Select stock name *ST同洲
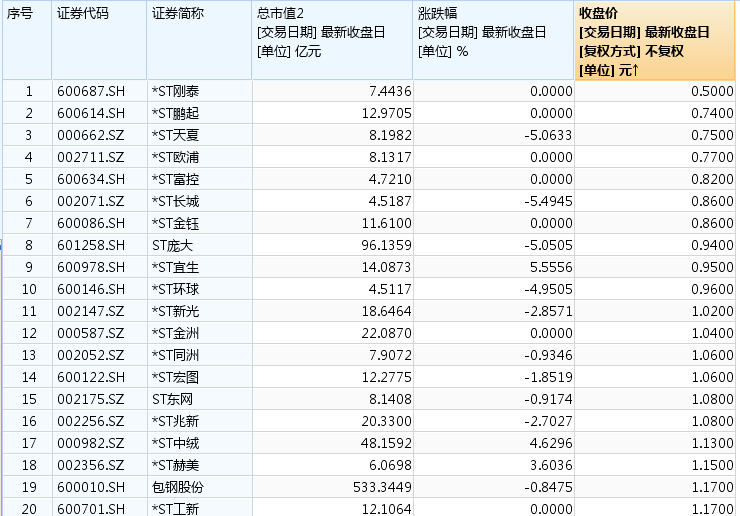Screen dimensions: 740x516 click(176, 355)
